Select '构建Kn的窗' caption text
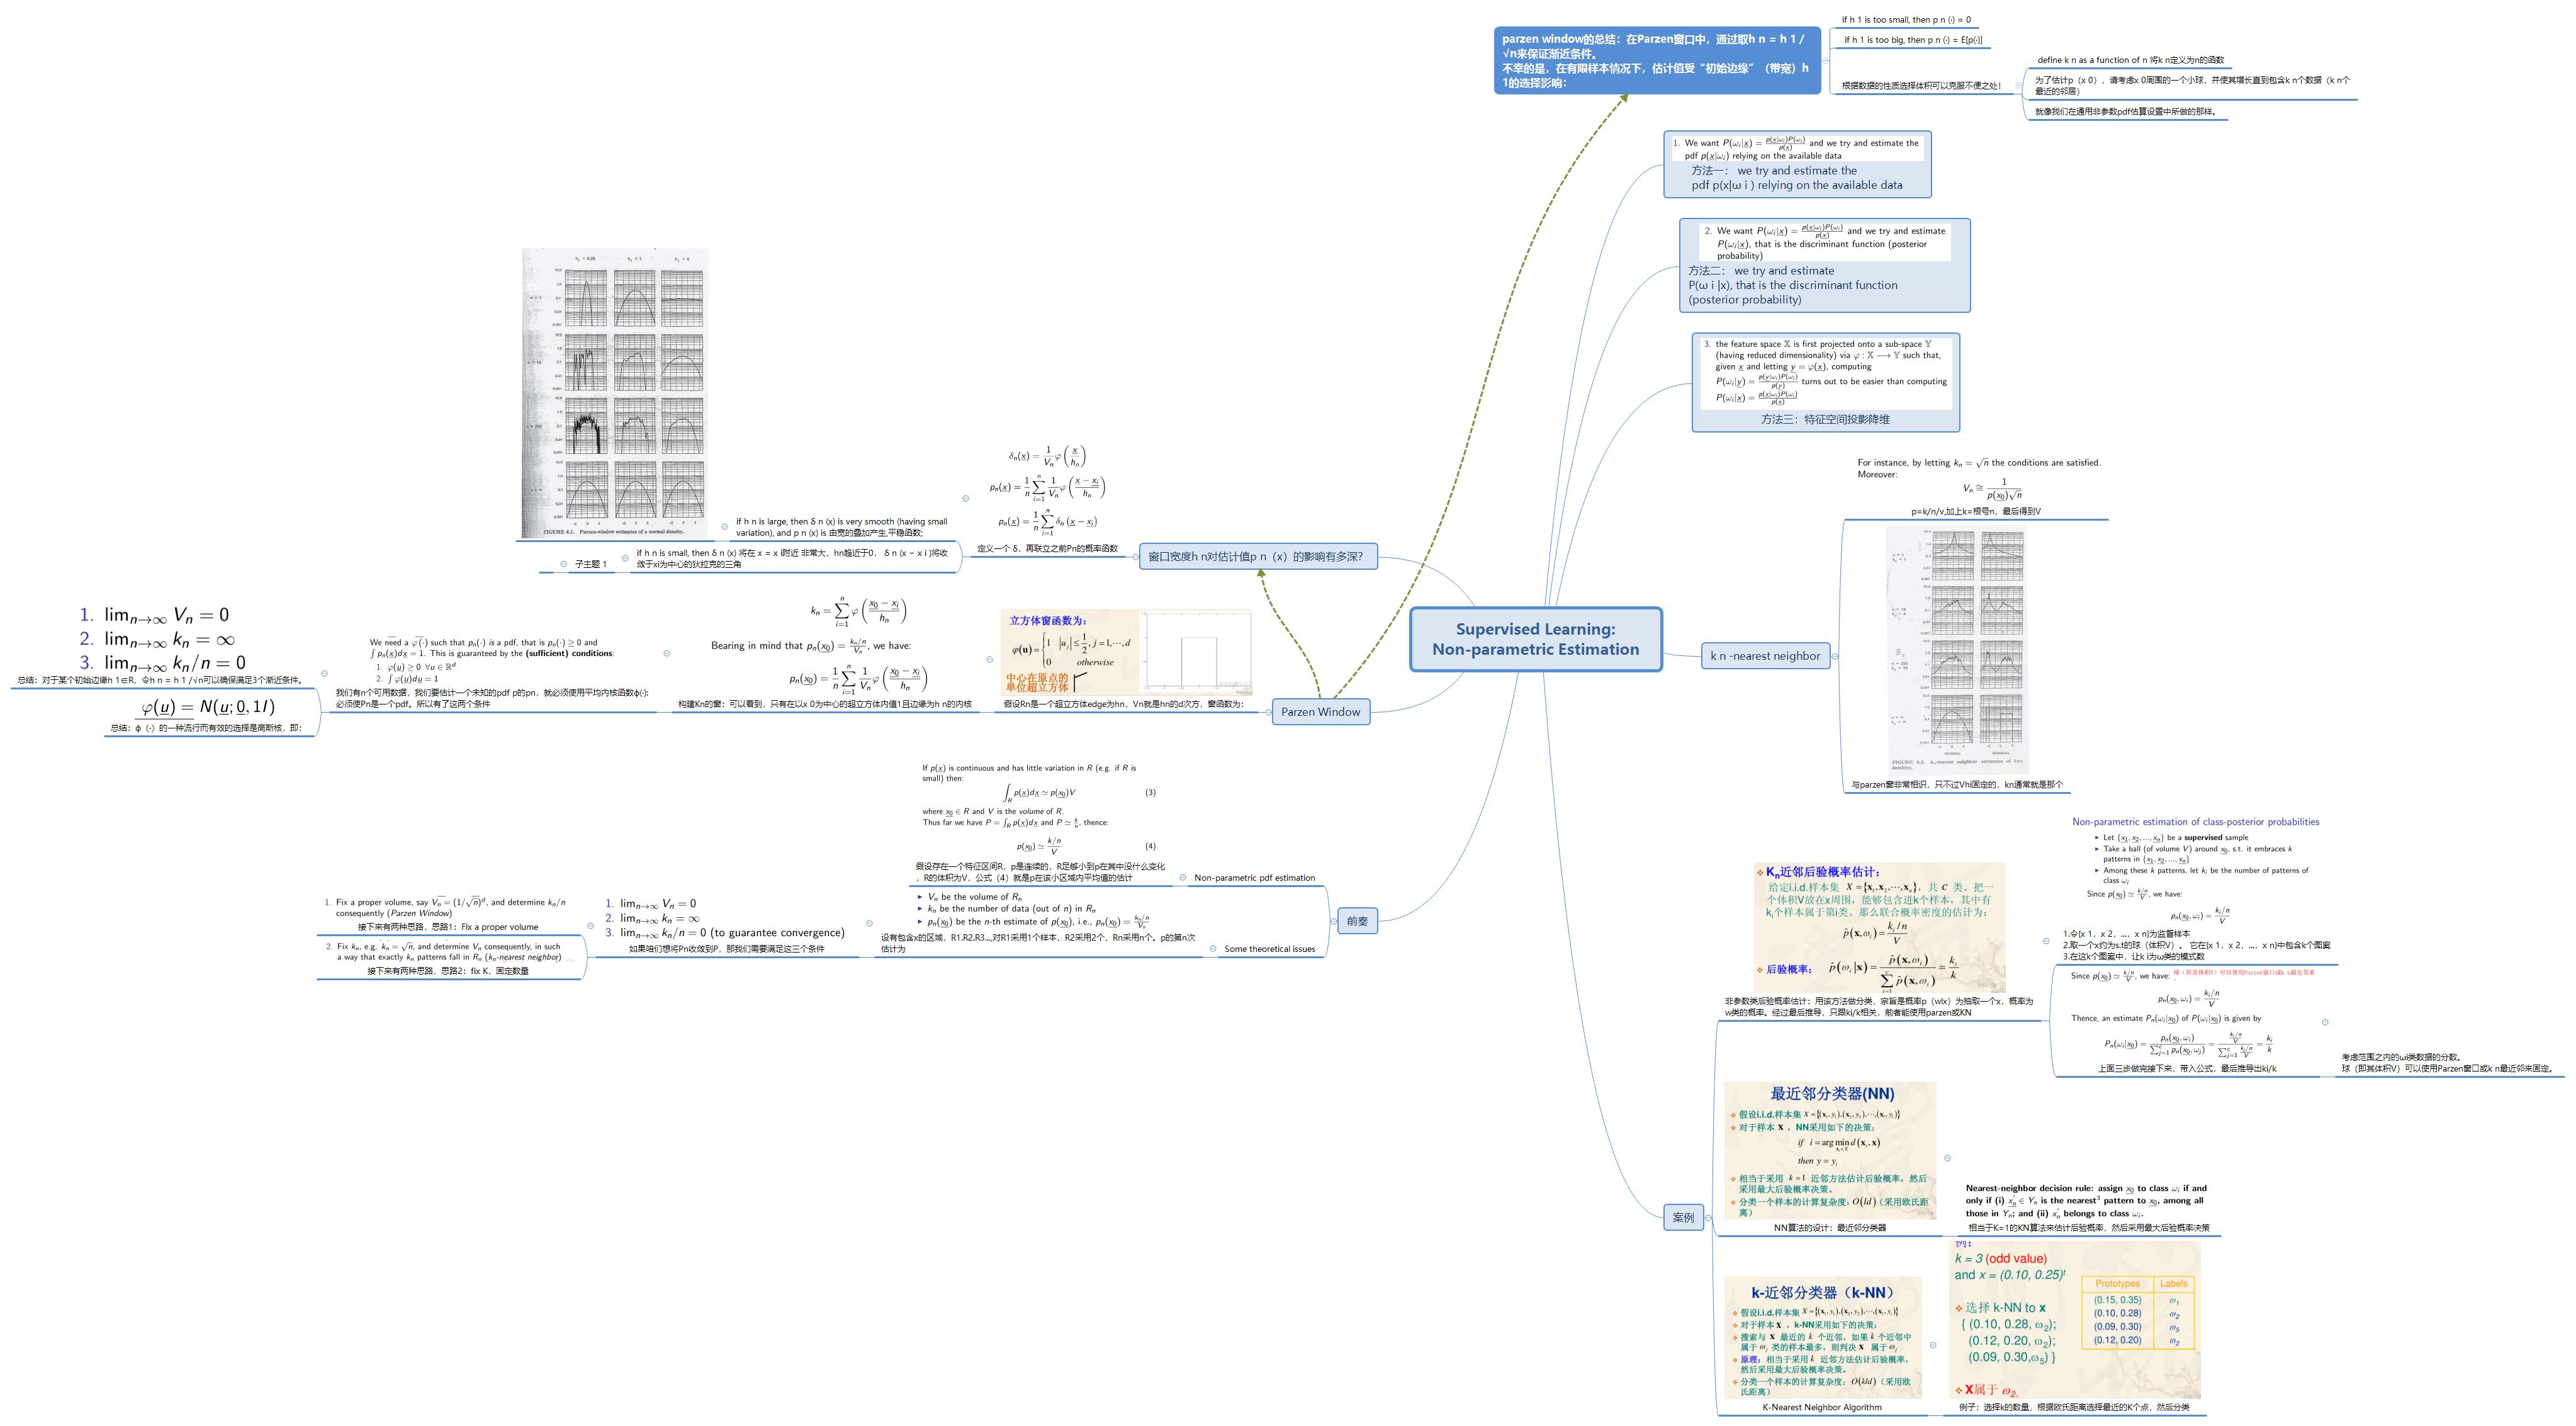The image size is (2576, 1426). [824, 704]
